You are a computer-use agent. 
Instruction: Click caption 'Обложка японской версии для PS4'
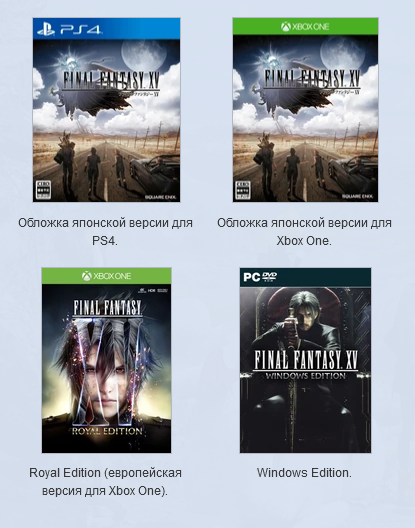point(105,232)
